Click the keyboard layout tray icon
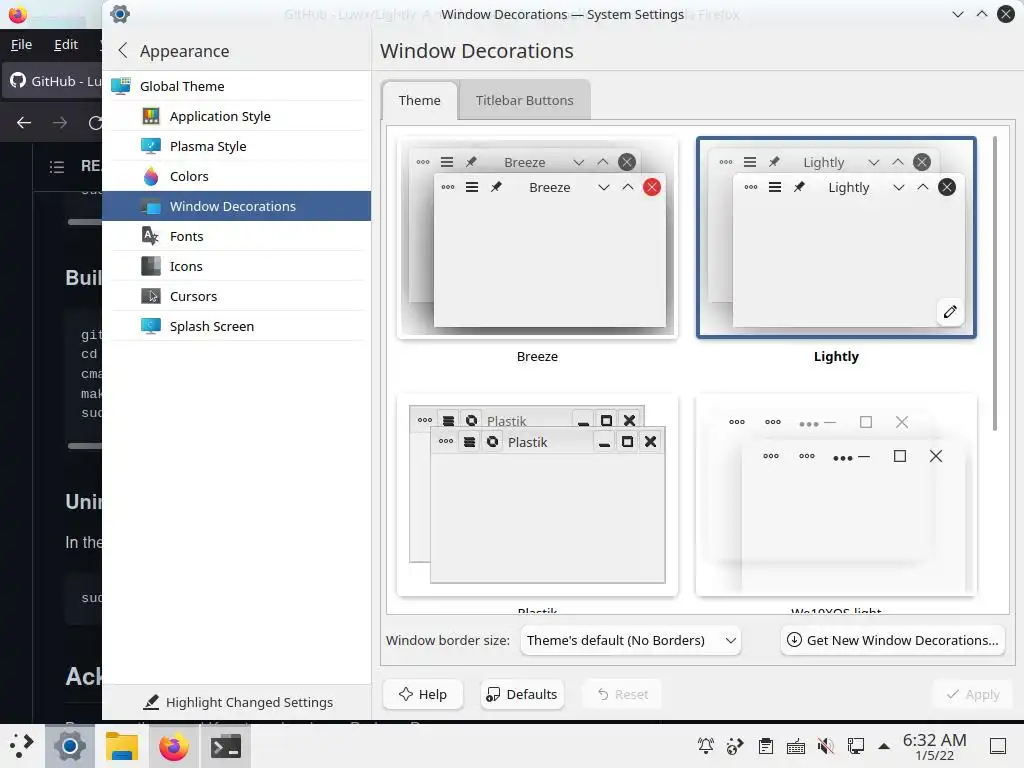1024x768 pixels. pyautogui.click(x=795, y=746)
